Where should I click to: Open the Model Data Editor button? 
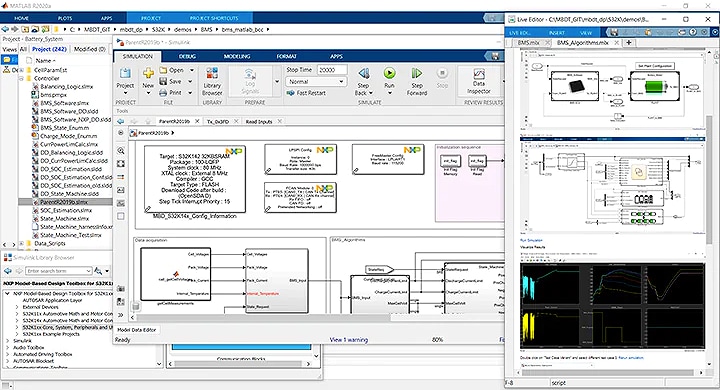pos(136,330)
